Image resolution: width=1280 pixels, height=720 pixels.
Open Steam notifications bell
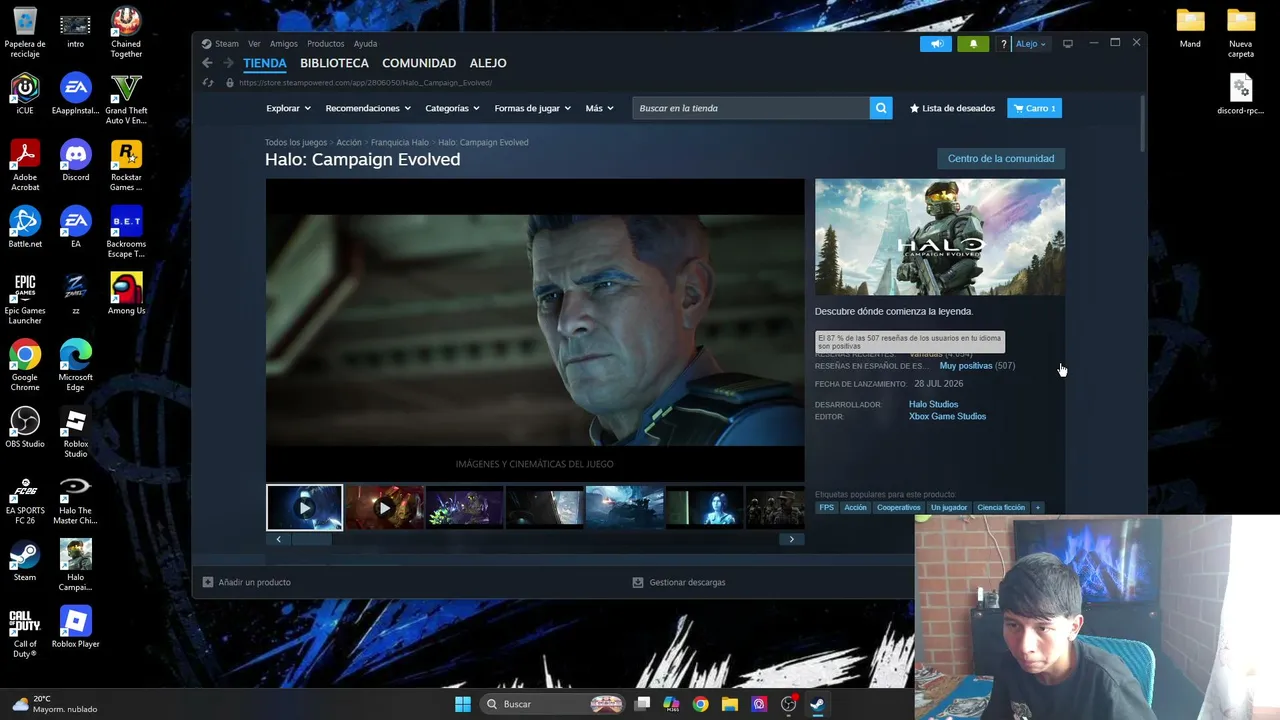[x=973, y=44]
